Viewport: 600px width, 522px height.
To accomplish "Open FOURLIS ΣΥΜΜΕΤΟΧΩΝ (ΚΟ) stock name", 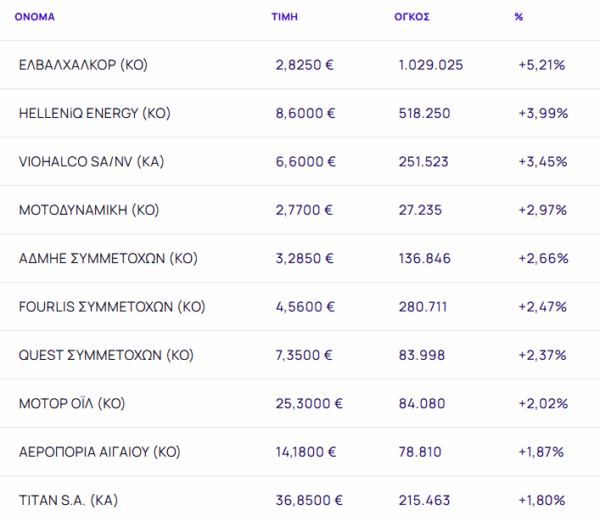I will pos(112,307).
